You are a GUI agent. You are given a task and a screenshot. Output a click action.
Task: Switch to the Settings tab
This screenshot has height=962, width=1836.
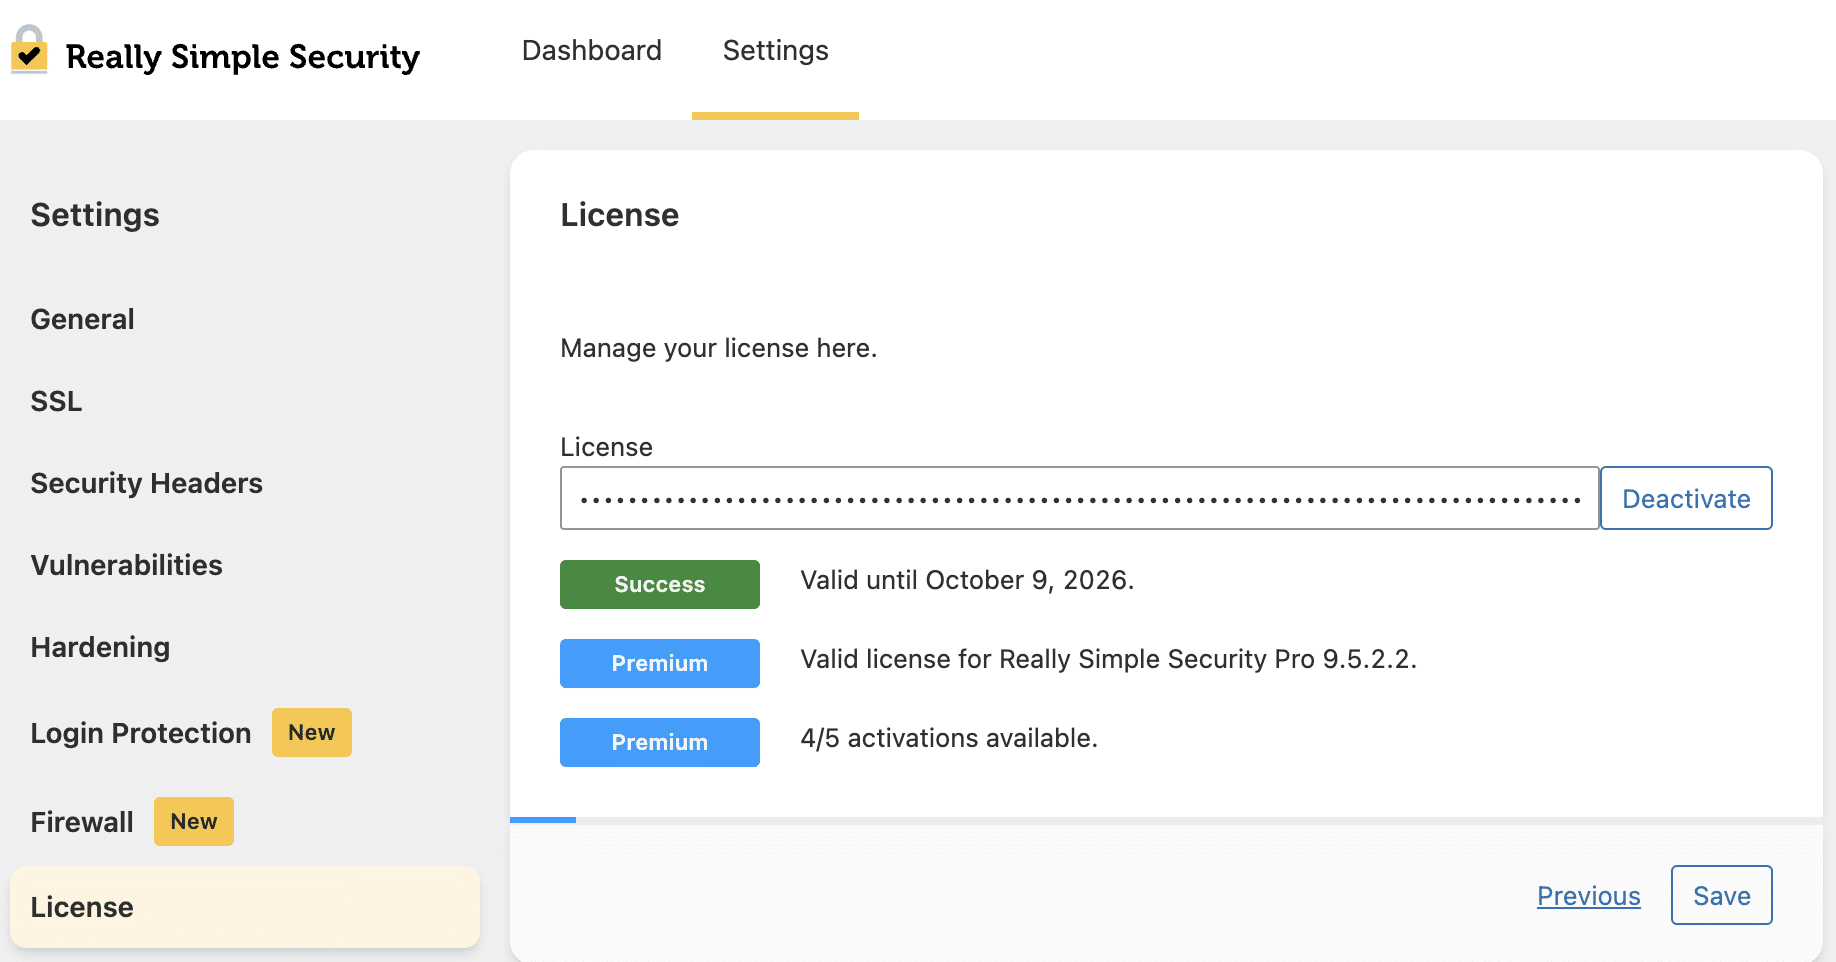point(775,51)
